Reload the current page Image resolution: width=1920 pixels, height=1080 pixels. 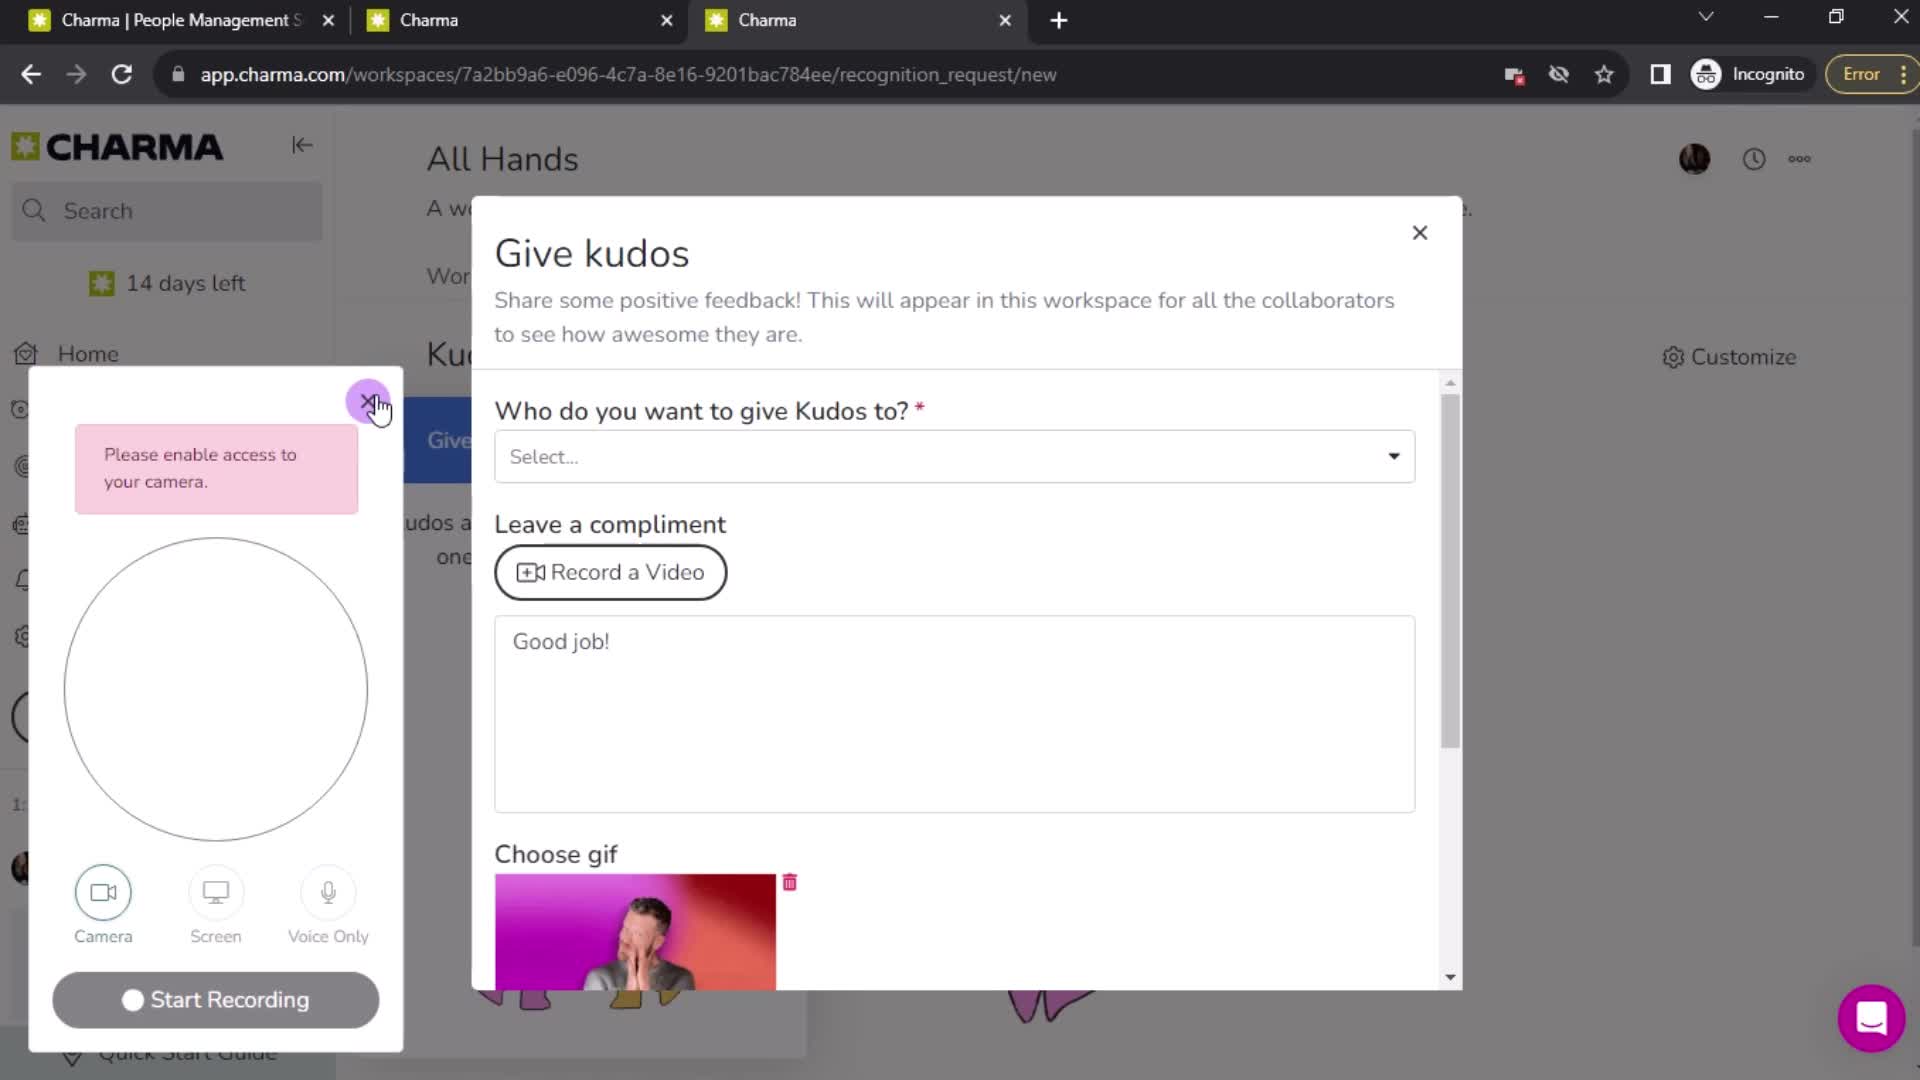122,74
